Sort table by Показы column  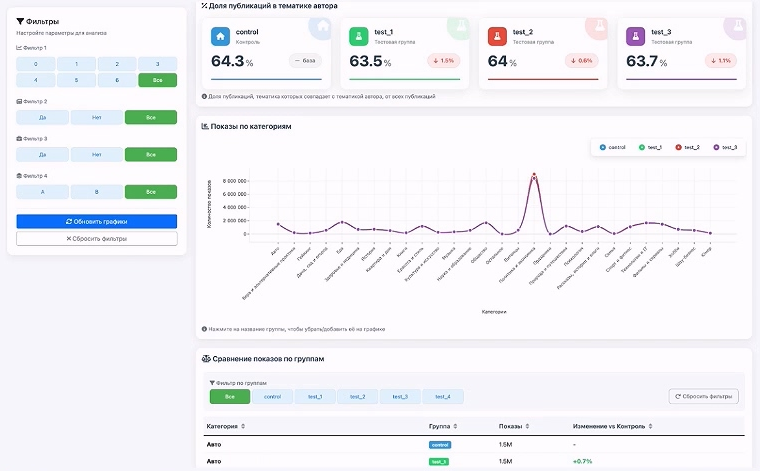pos(514,426)
